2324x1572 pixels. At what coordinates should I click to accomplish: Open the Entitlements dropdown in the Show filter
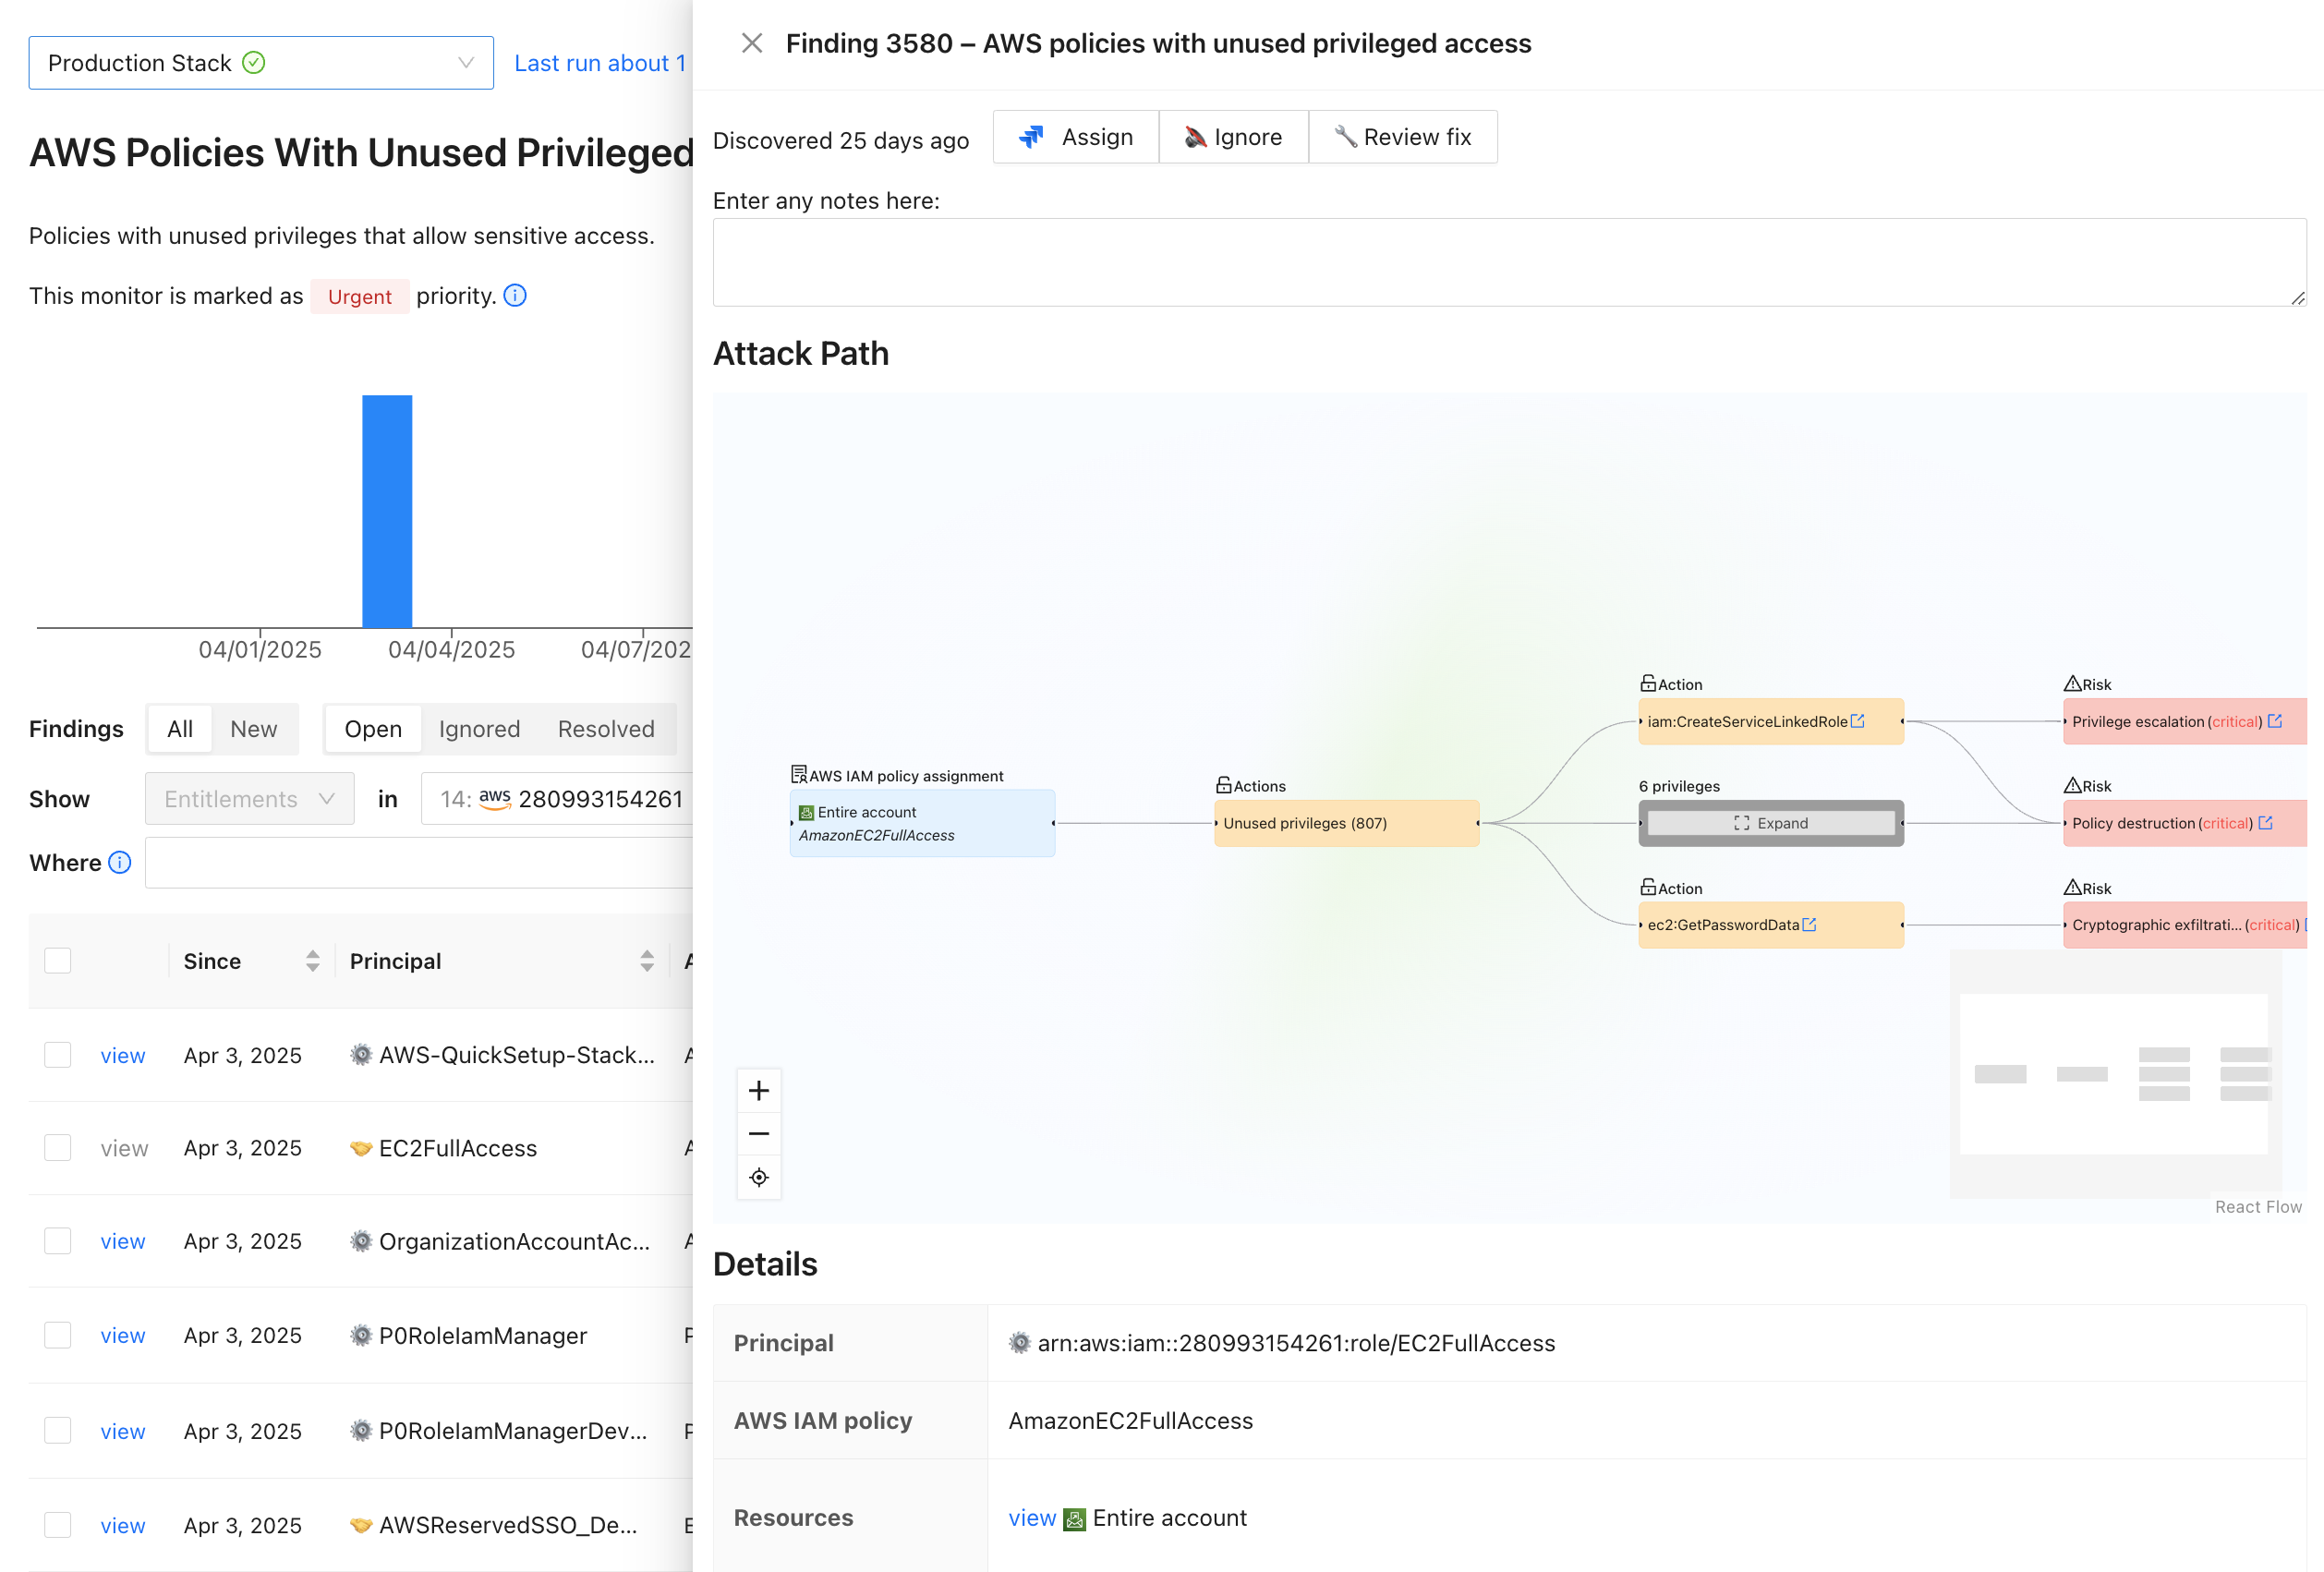point(248,798)
